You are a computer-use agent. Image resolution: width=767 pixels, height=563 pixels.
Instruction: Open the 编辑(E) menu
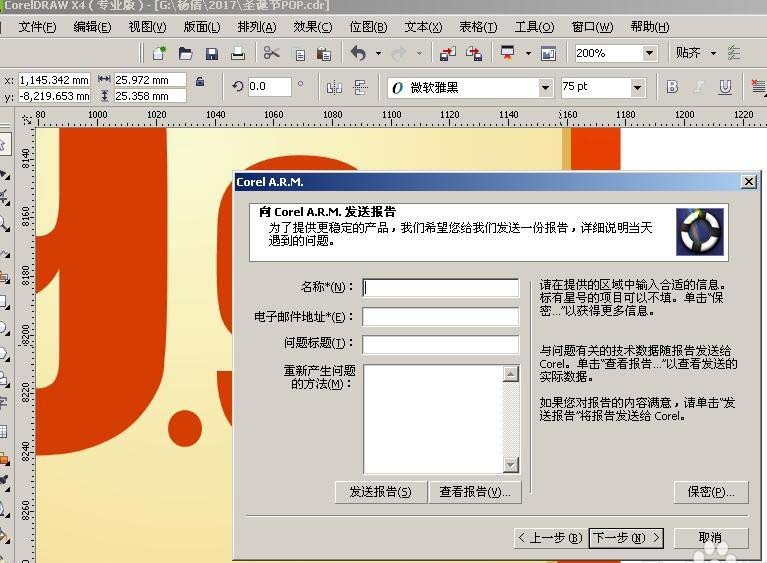(92, 27)
